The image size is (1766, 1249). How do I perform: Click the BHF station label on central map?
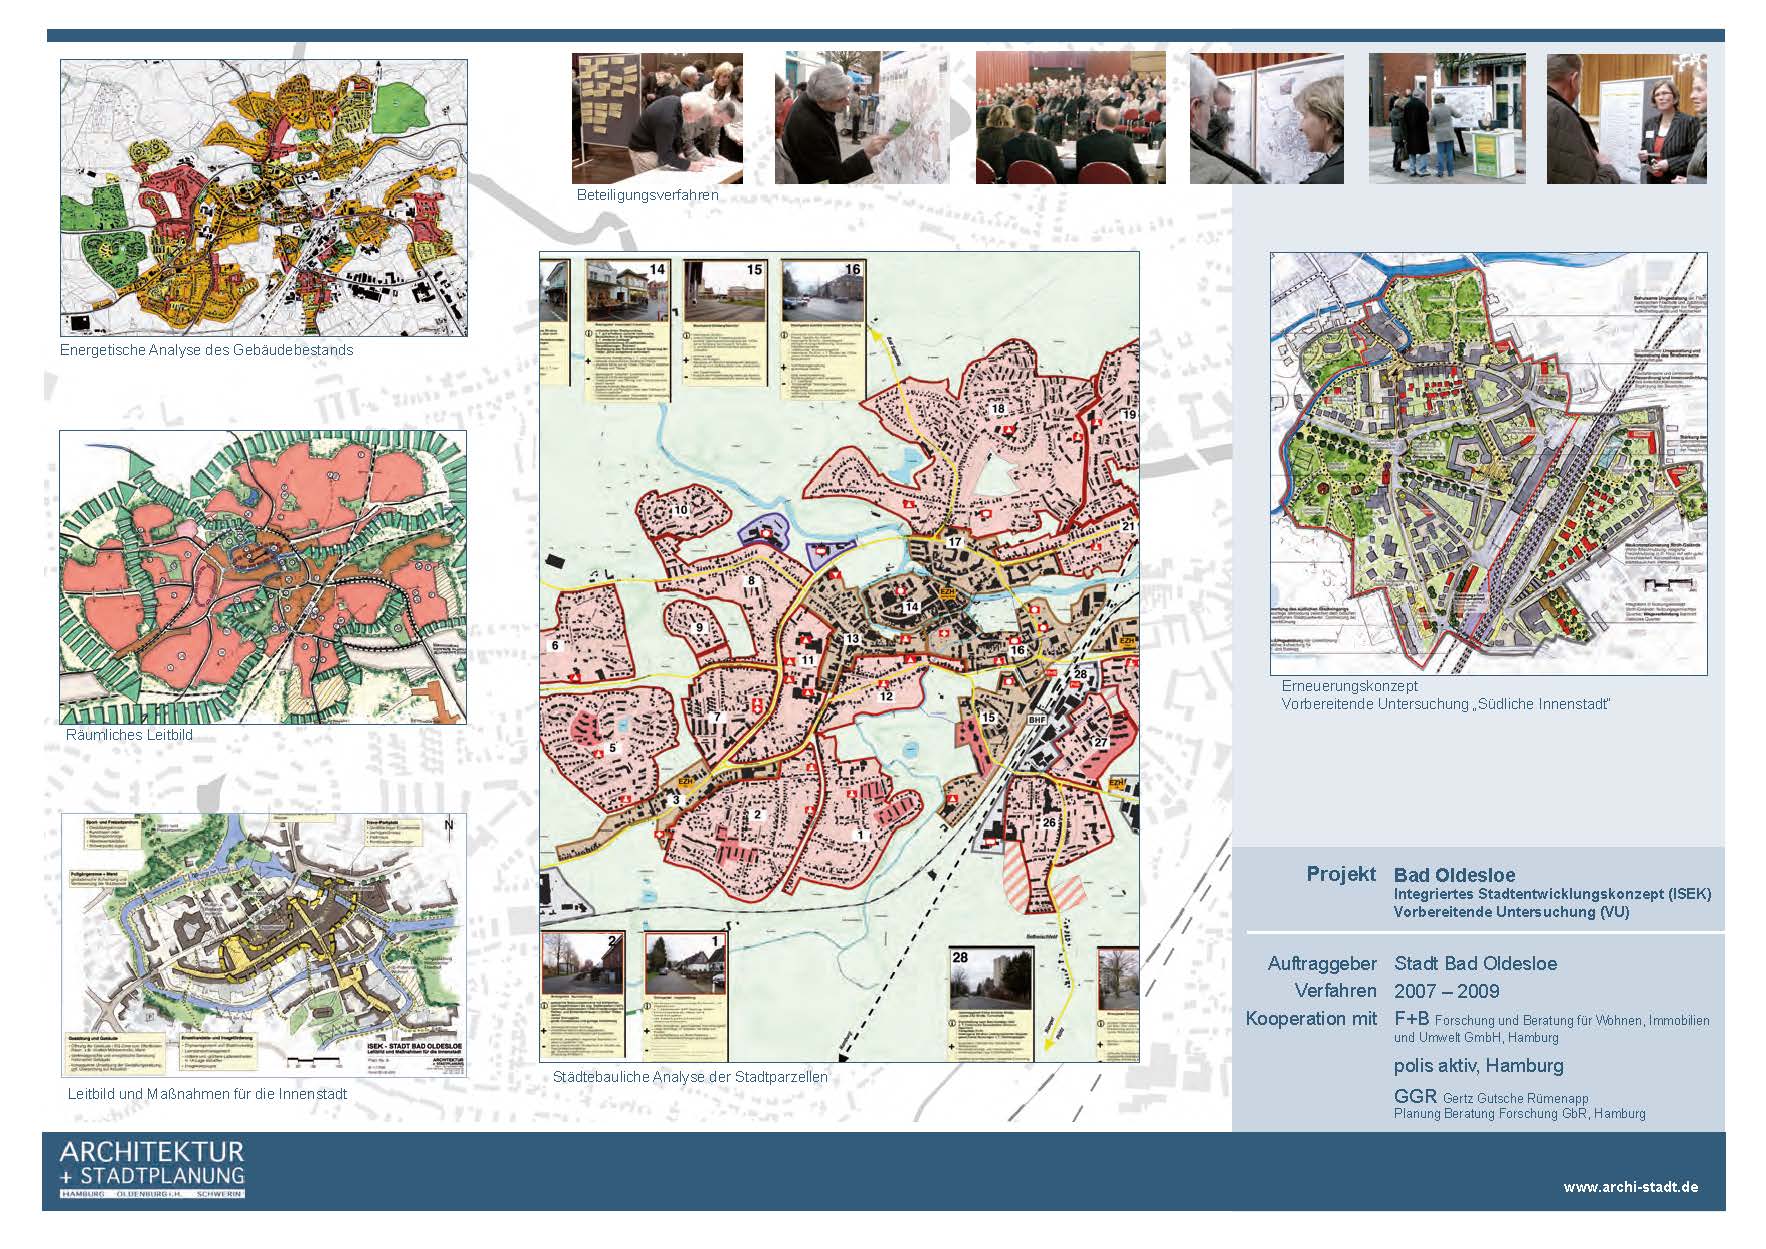(1036, 720)
